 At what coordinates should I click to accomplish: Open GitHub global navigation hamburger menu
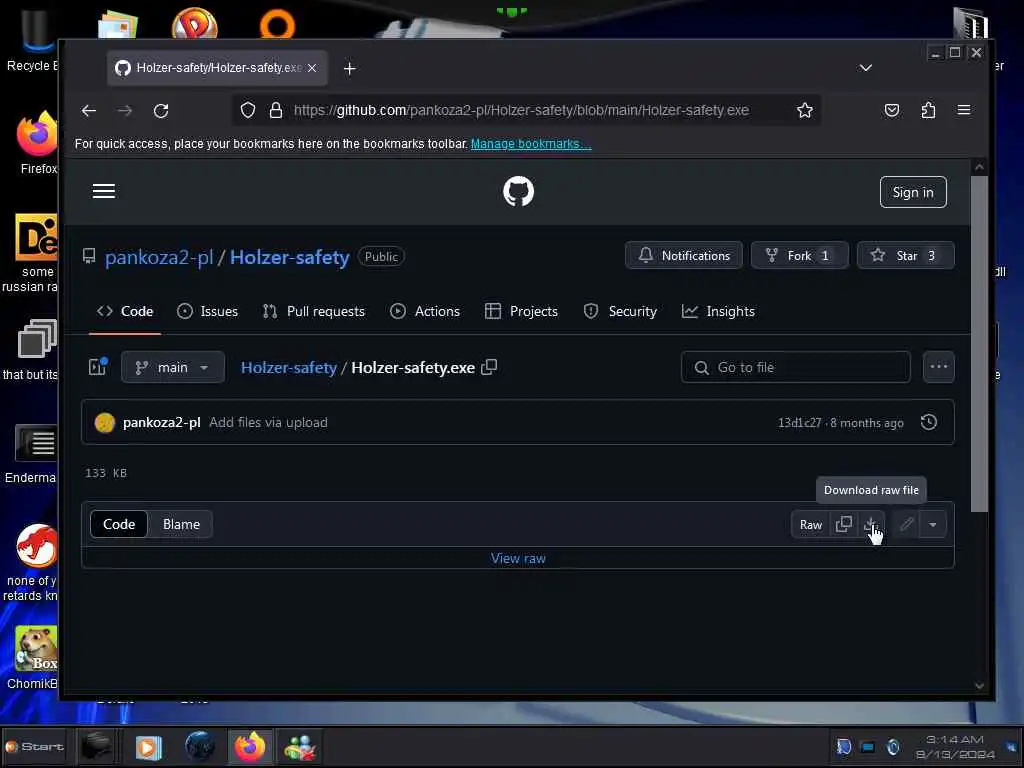[x=104, y=191]
